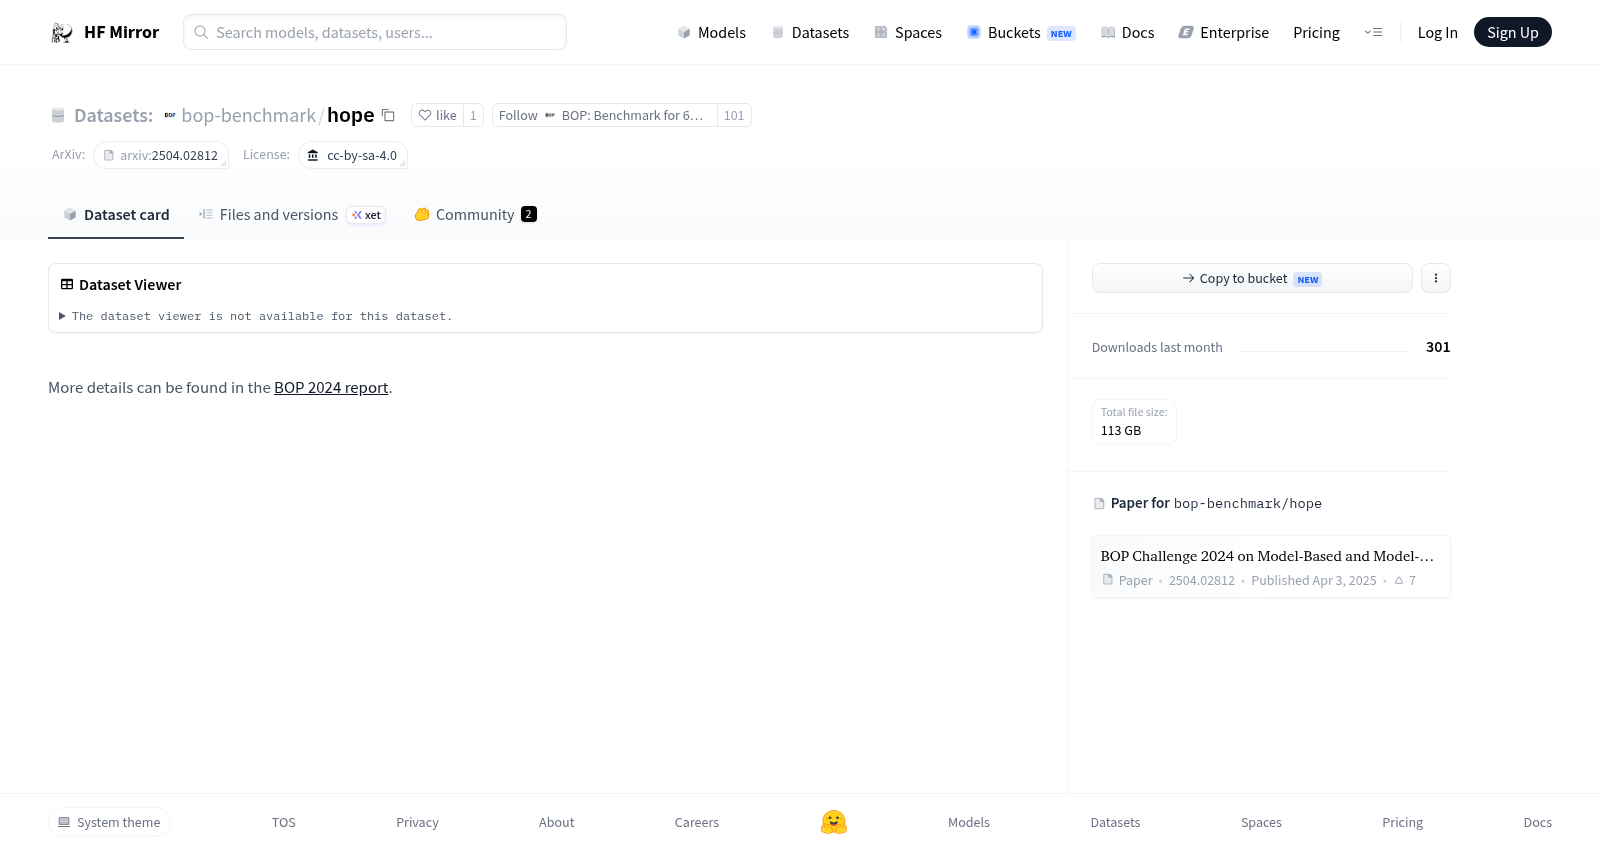Click the hope dataset name
This screenshot has height=857, width=1600.
tap(350, 116)
